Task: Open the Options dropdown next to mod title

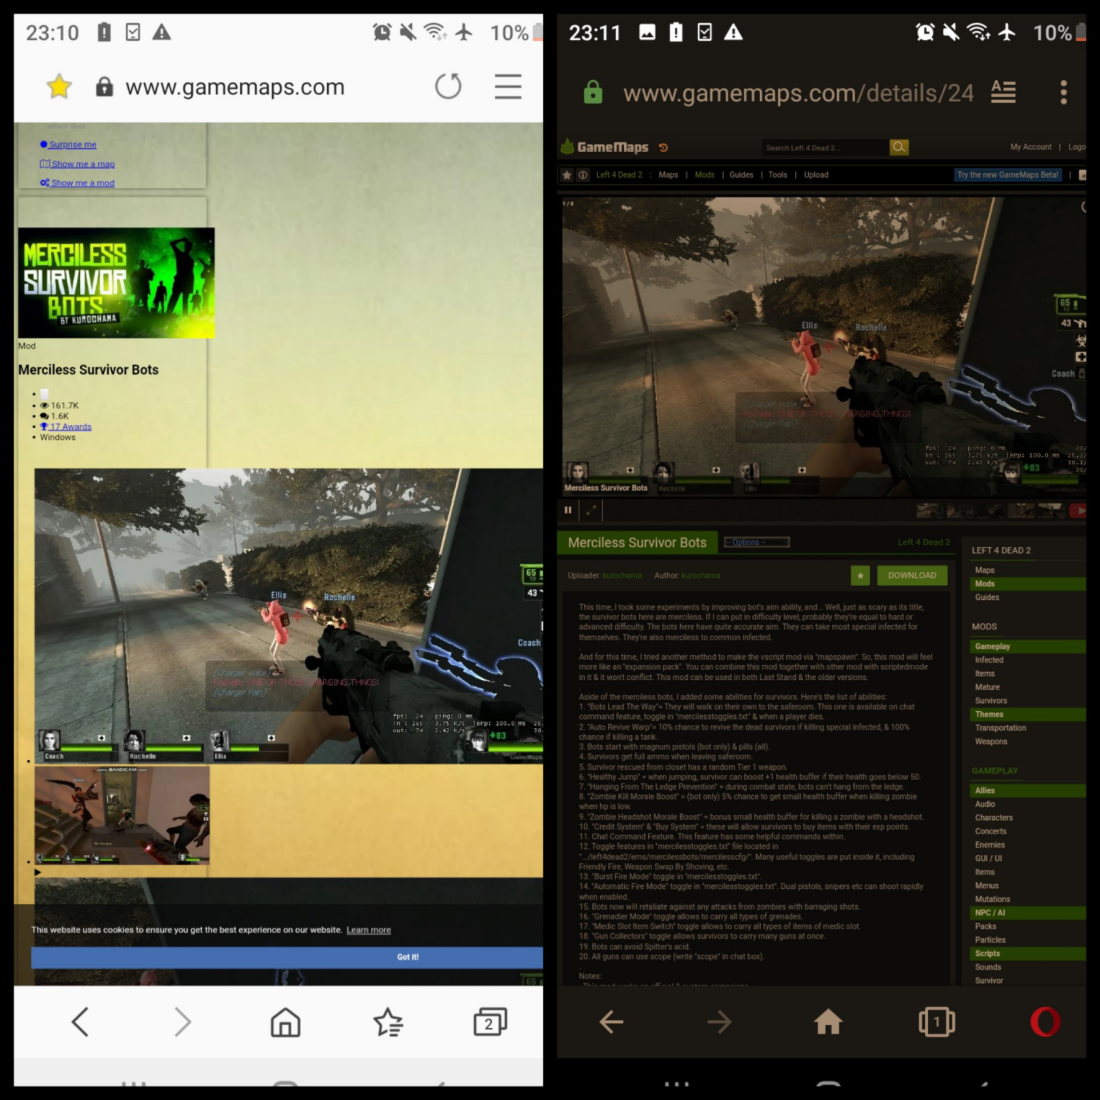Action: 757,541
